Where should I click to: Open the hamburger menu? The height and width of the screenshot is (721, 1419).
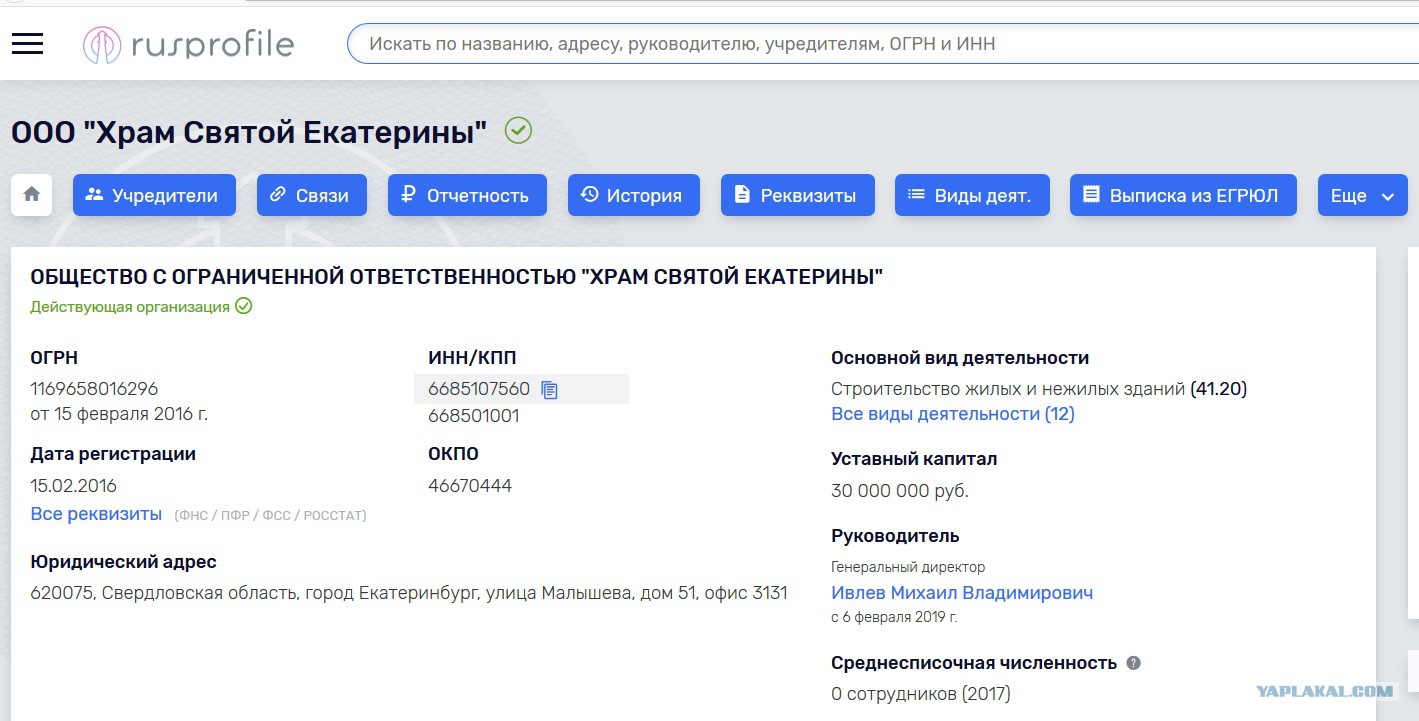tap(27, 43)
